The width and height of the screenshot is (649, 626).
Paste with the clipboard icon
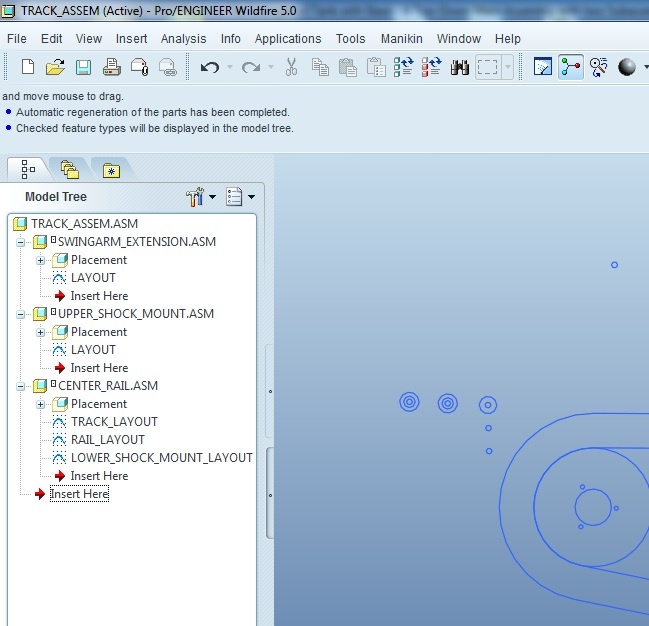[348, 67]
